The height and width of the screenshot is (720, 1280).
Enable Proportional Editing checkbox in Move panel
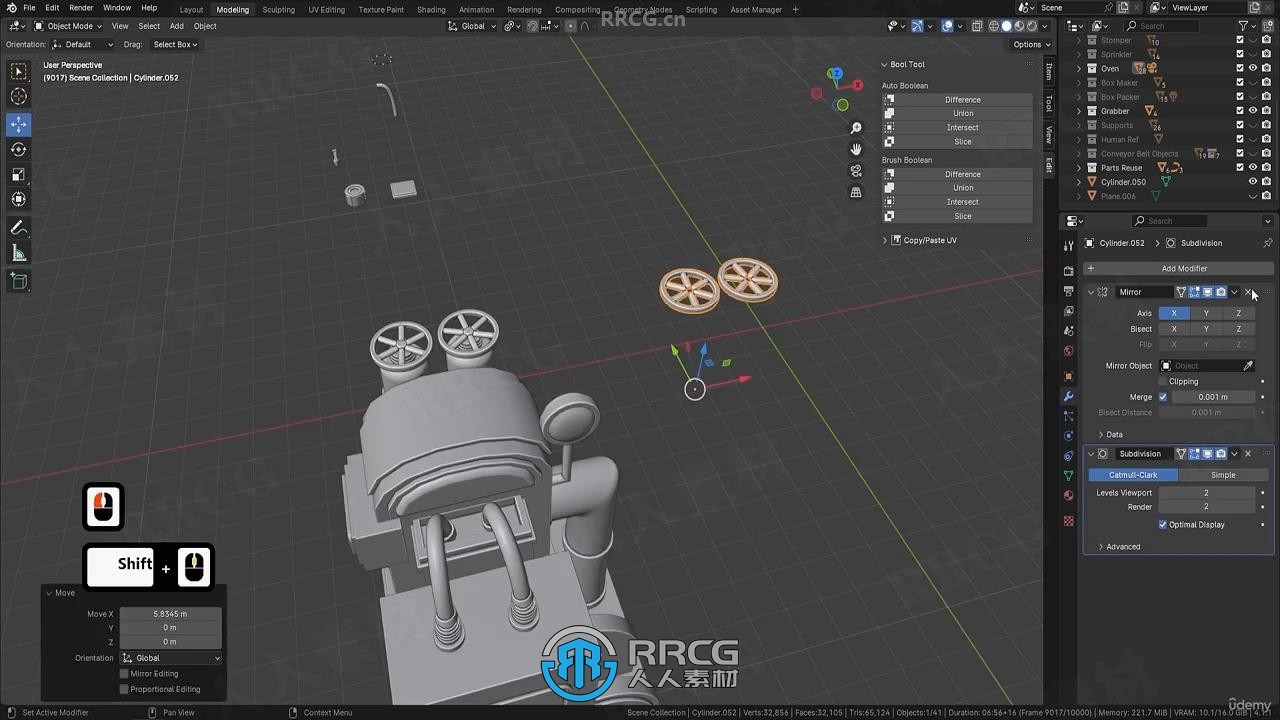[124, 689]
